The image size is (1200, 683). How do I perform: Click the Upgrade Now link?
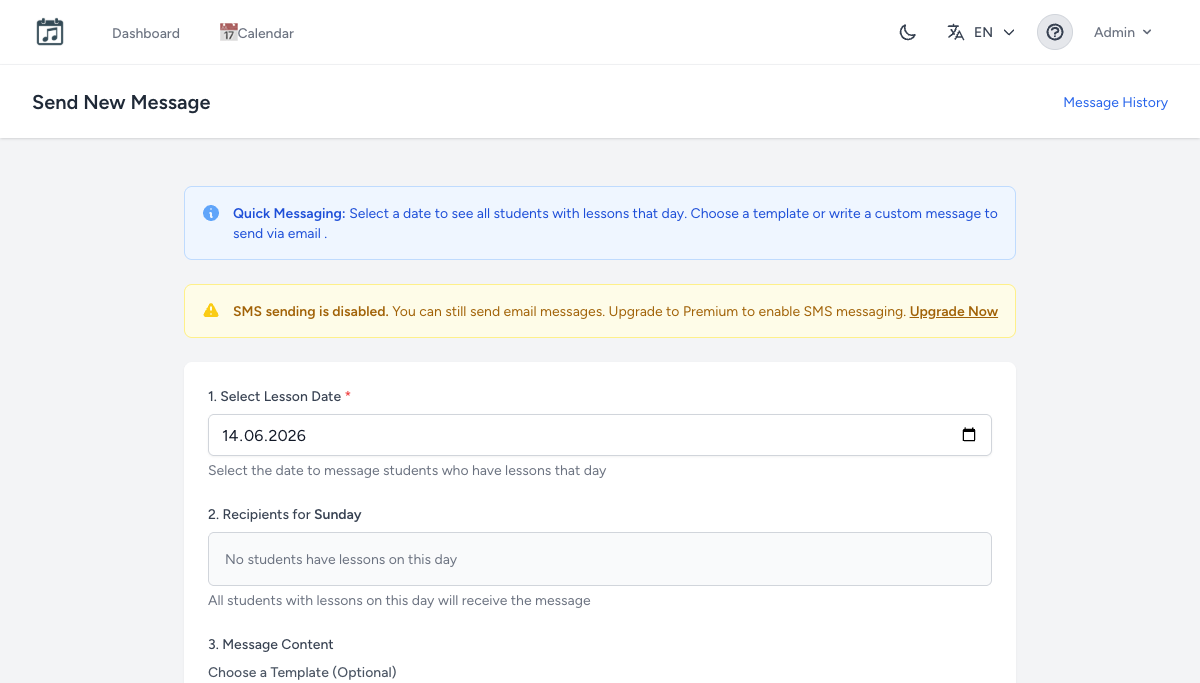pyautogui.click(x=954, y=311)
